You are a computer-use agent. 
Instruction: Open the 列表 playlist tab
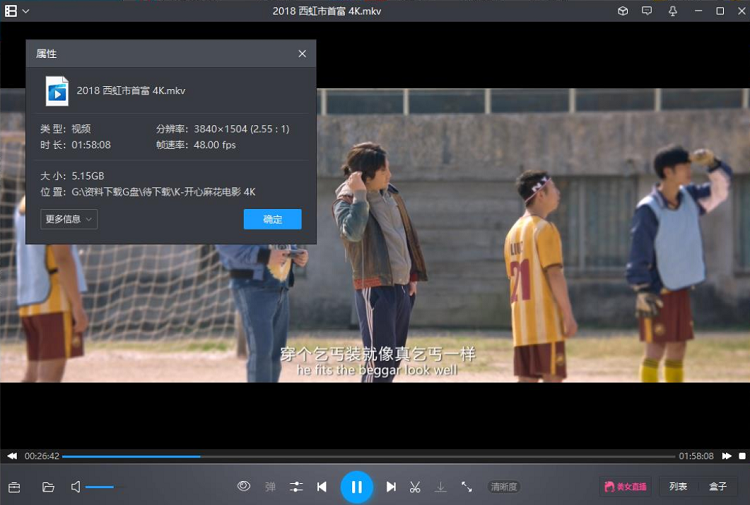pyautogui.click(x=678, y=487)
